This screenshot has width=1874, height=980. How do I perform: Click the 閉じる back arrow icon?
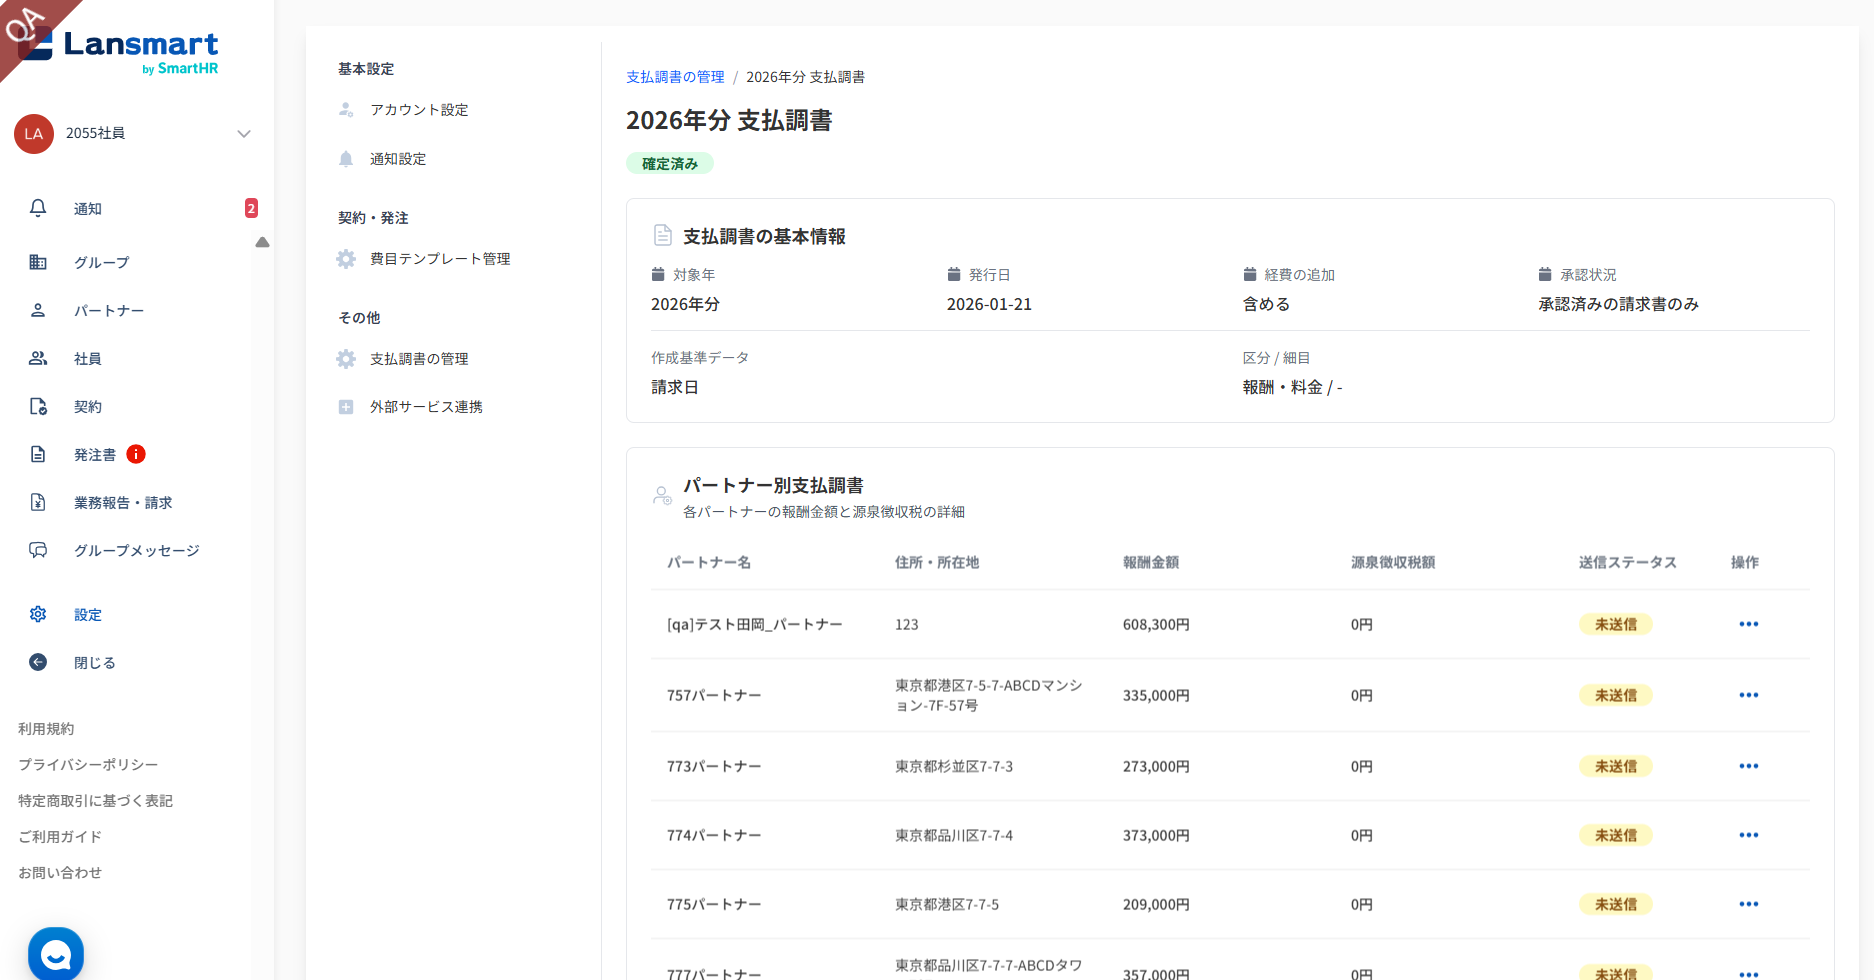click(38, 662)
